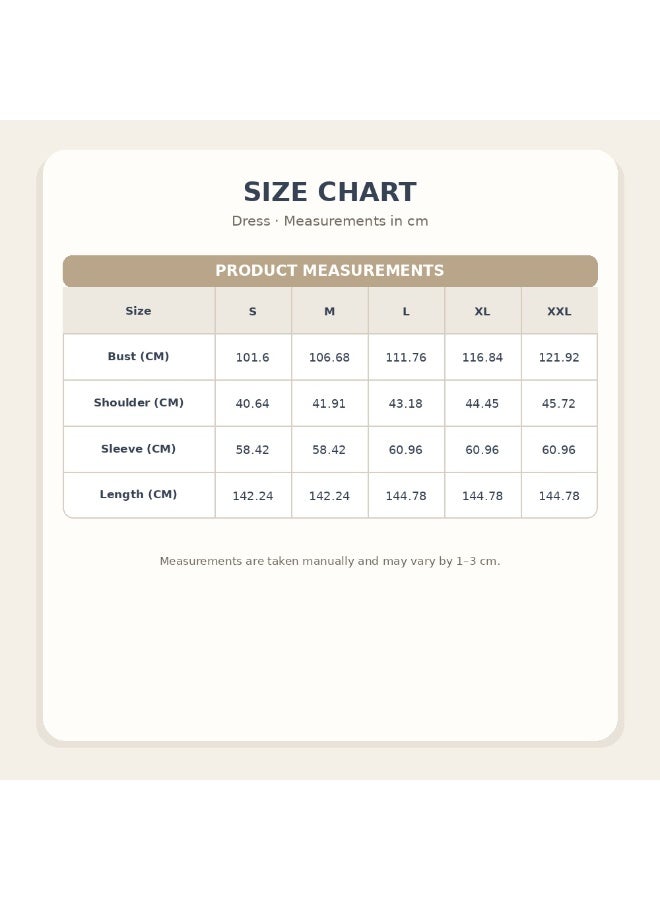Click the shoulder value 43.18
Viewport: 660px width, 900px height.
[406, 404]
